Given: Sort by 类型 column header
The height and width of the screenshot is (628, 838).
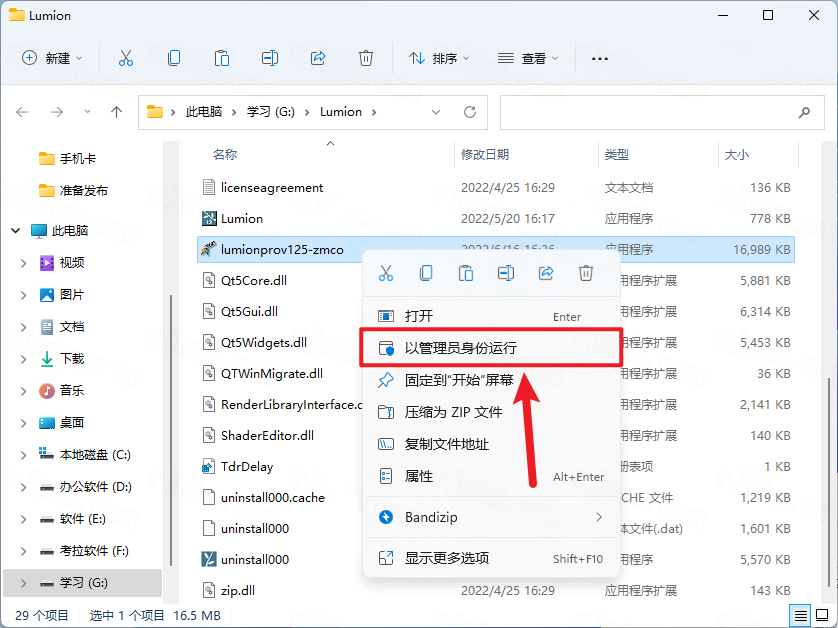Looking at the screenshot, I should (616, 154).
